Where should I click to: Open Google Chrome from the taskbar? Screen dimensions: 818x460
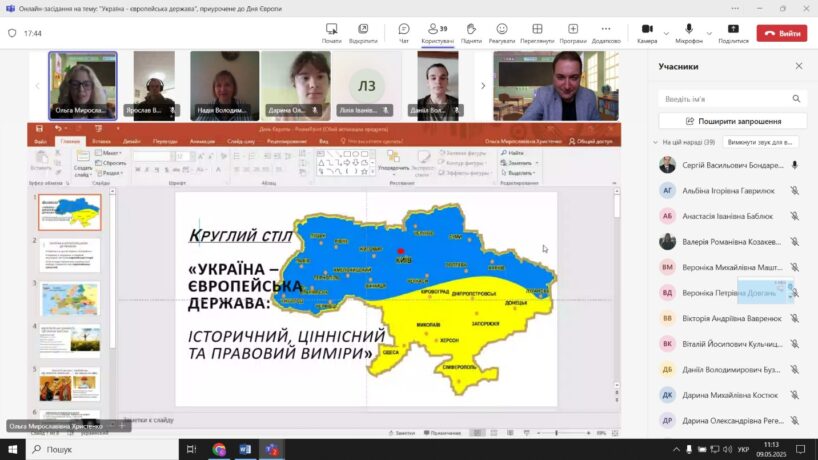coord(219,449)
